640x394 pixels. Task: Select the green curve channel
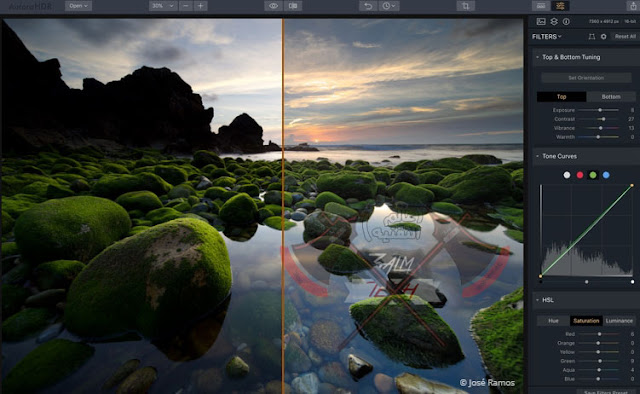(593, 175)
